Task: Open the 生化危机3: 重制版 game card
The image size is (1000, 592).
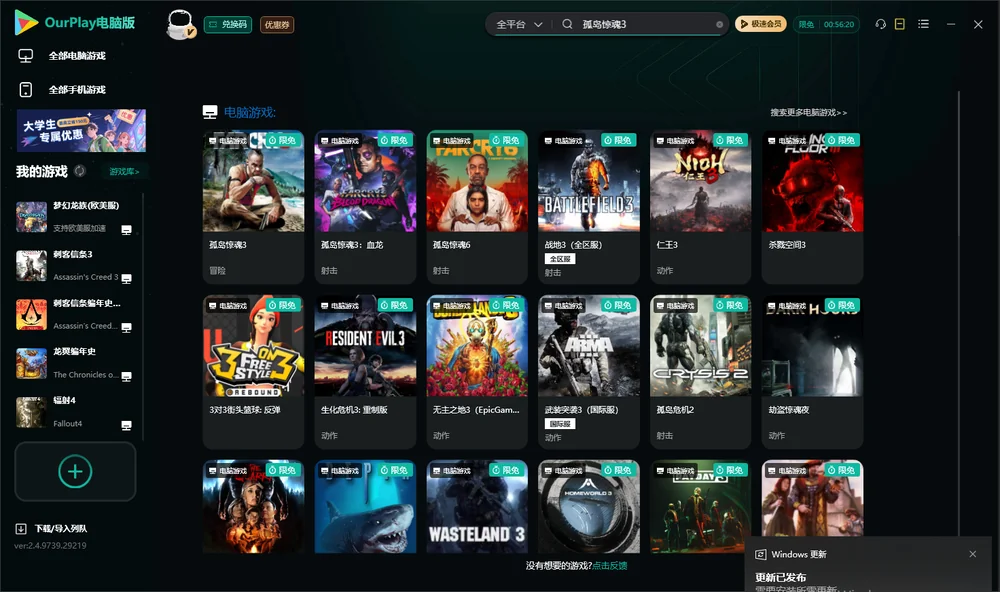Action: 365,372
